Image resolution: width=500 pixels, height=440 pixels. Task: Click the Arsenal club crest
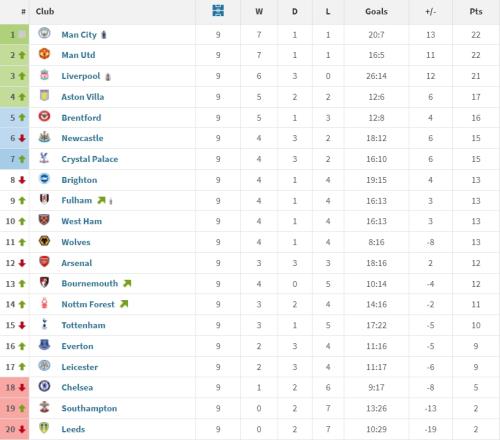click(44, 262)
